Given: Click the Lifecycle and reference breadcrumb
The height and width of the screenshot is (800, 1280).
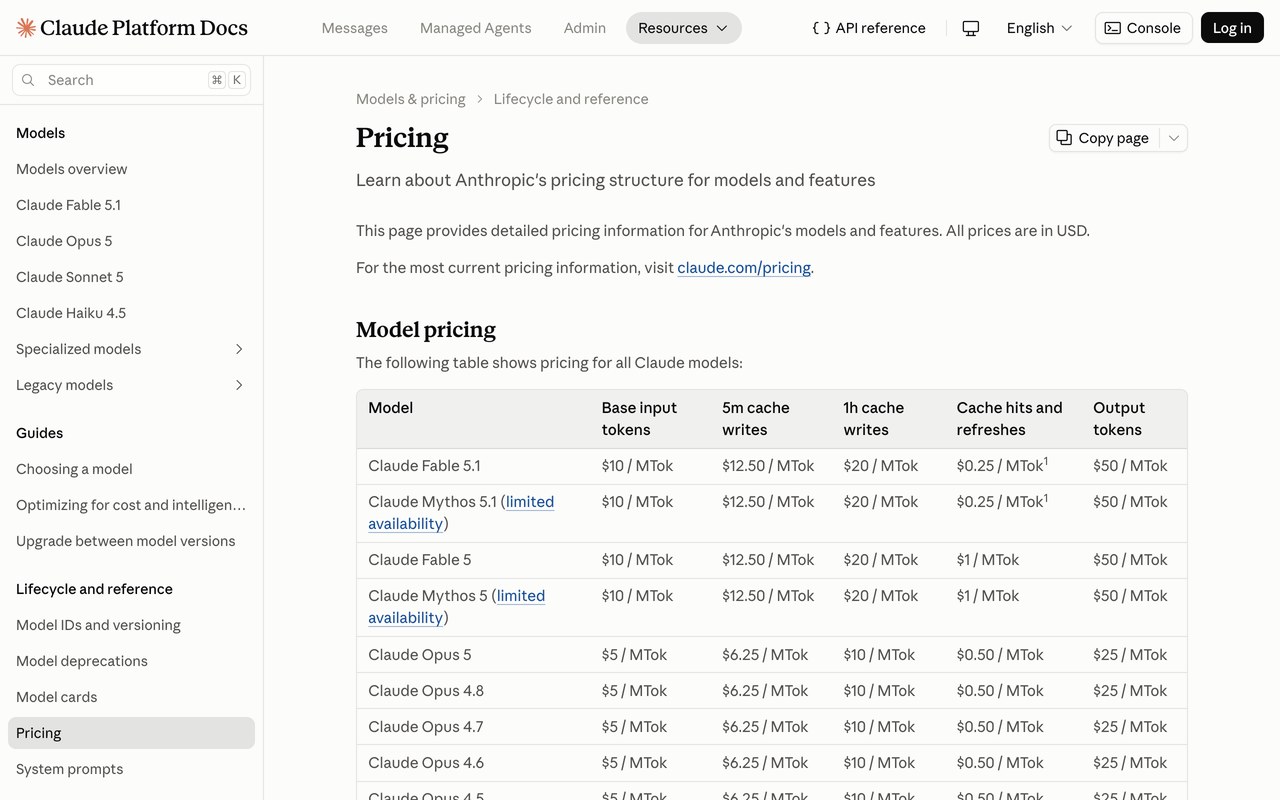Looking at the screenshot, I should coord(571,99).
